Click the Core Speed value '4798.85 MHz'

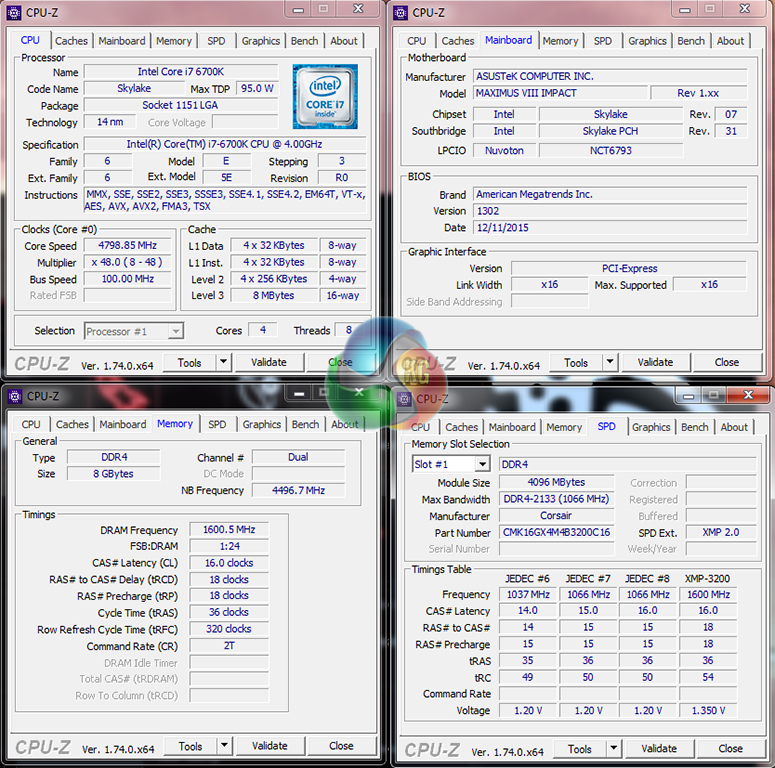pos(128,246)
